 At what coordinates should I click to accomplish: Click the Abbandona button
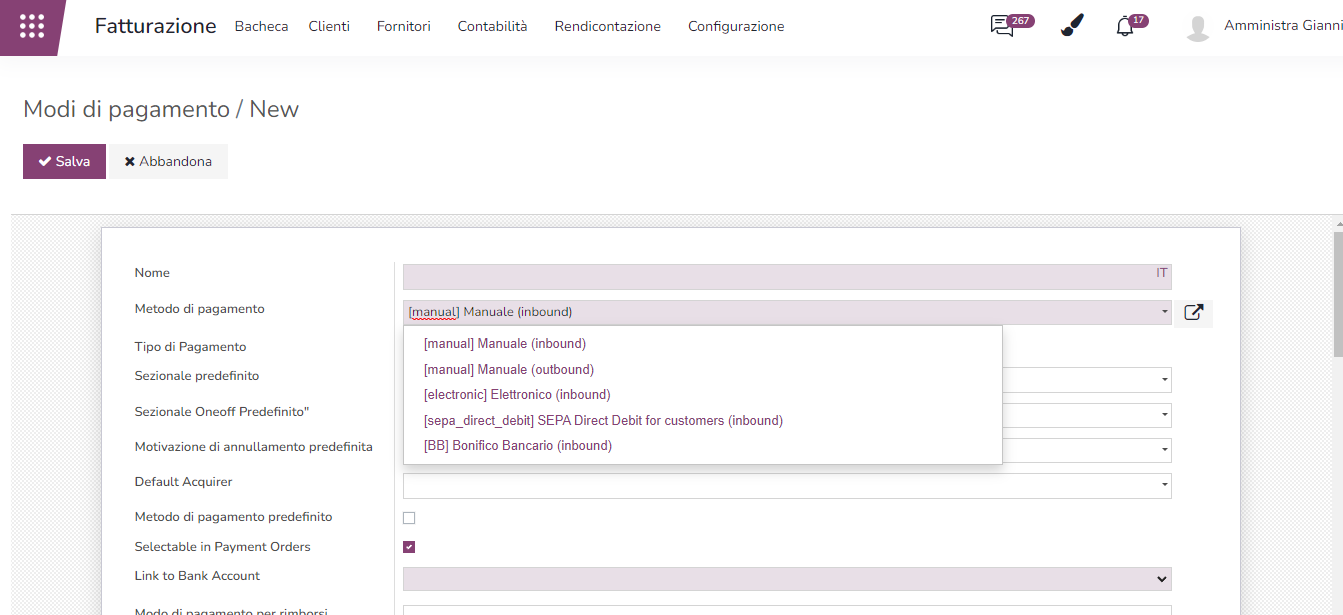coord(168,161)
